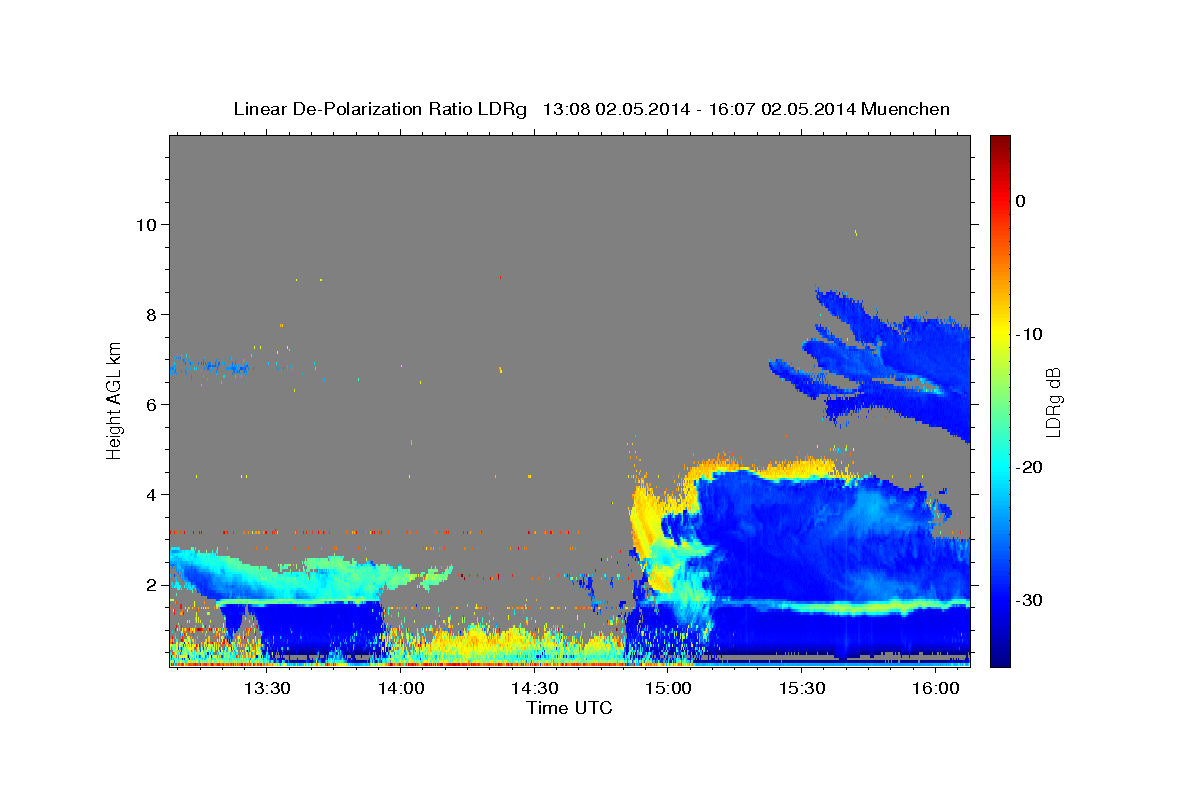Click the colorbar value -20
This screenshot has height=800, width=1200.
click(x=1028, y=467)
